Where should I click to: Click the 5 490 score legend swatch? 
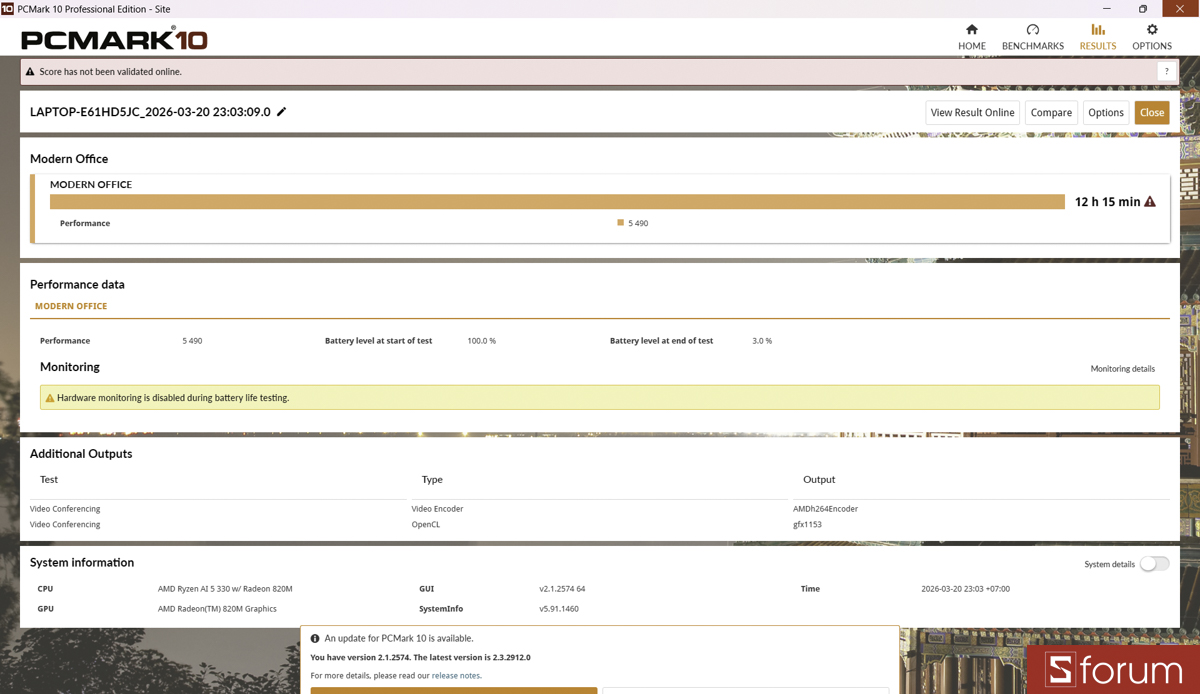[x=620, y=223]
